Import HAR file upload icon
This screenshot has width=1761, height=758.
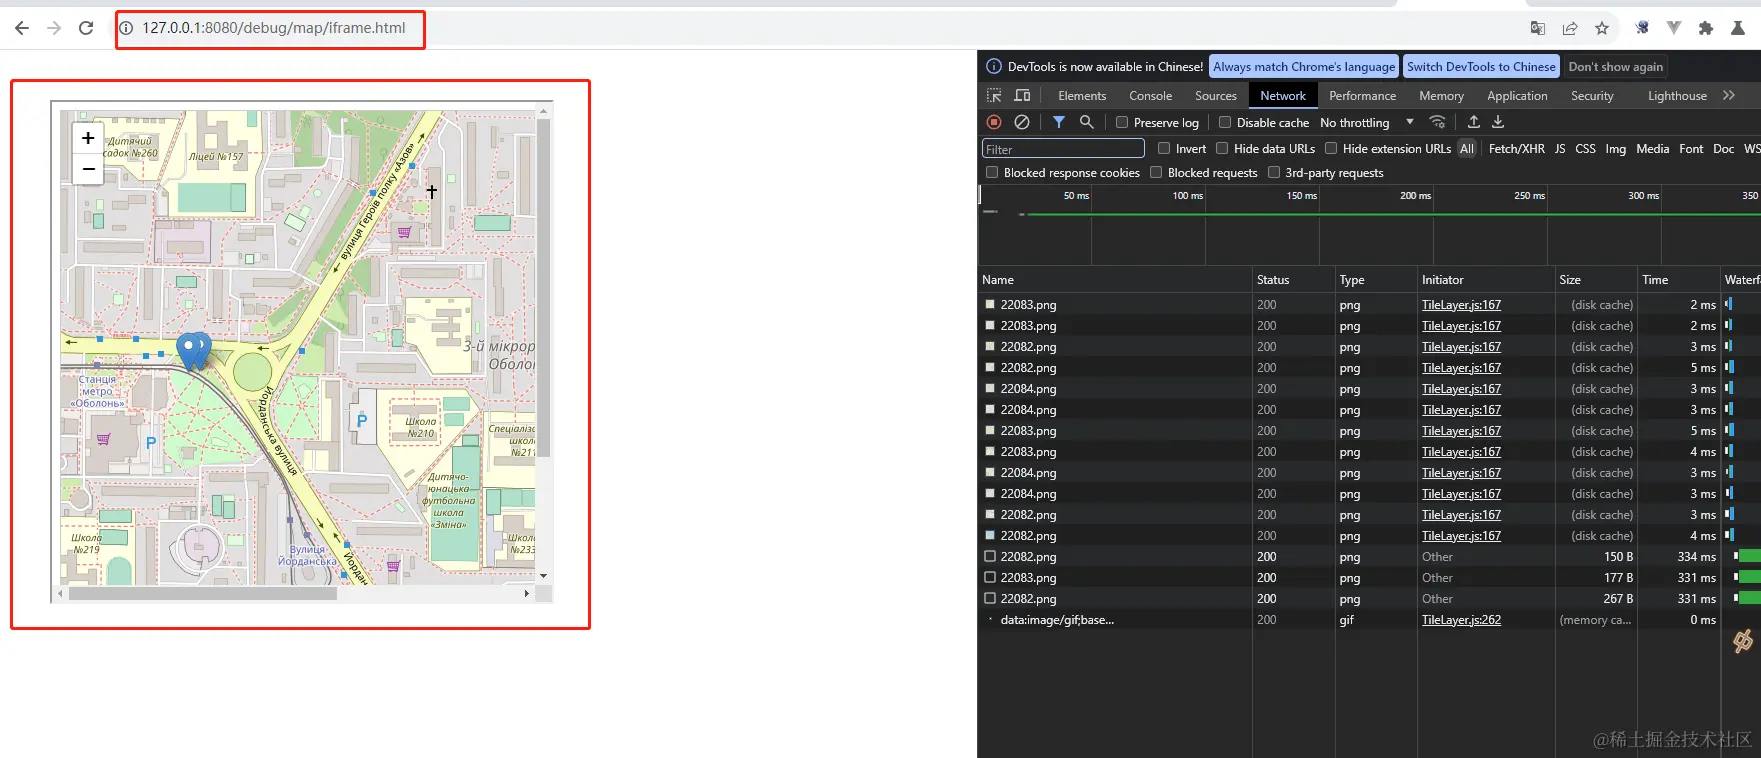pyautogui.click(x=1473, y=122)
